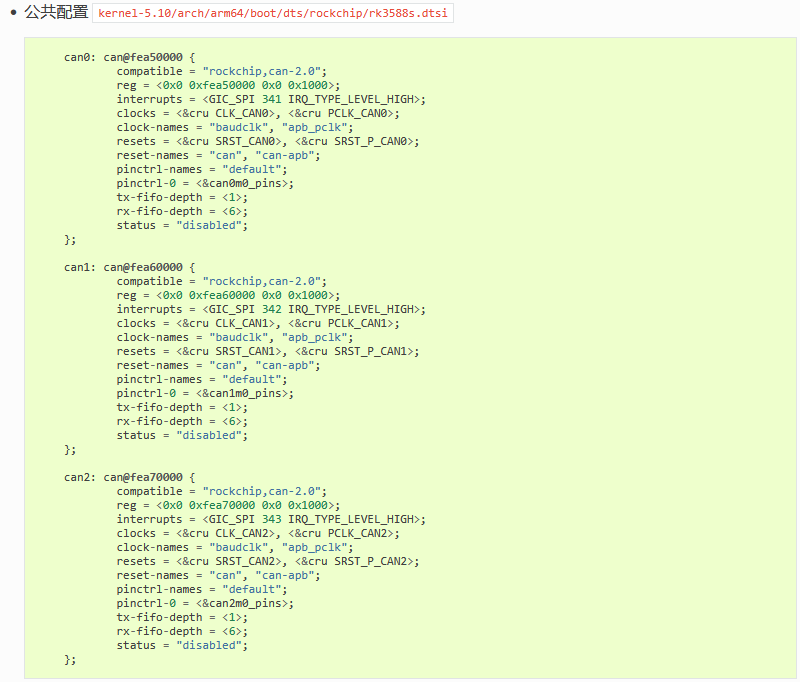Click the reset-names line in can1 block
Viewport: 800px width, 682px height.
[x=218, y=366]
